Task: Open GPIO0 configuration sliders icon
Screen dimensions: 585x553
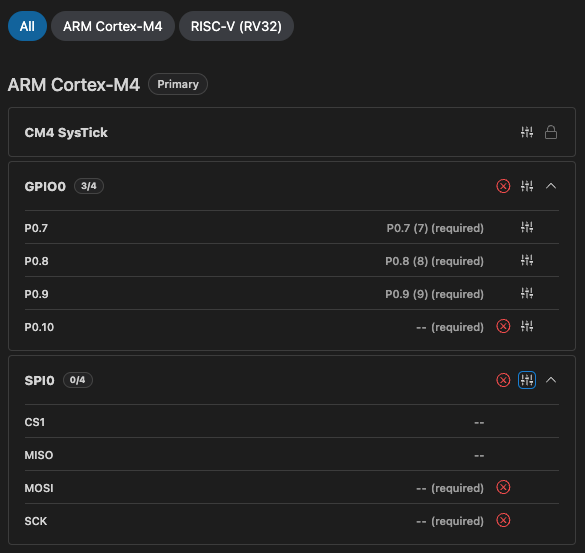Action: (x=527, y=186)
